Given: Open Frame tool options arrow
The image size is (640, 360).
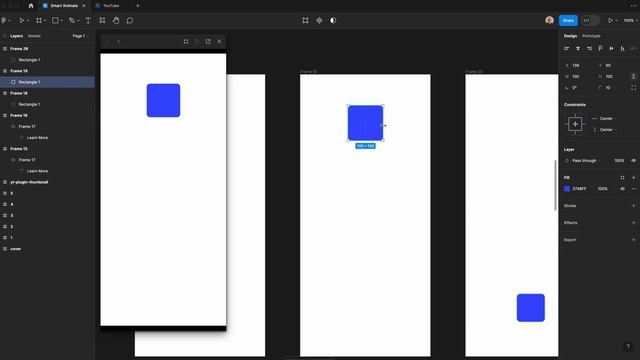Looking at the screenshot, I should [x=44, y=20].
